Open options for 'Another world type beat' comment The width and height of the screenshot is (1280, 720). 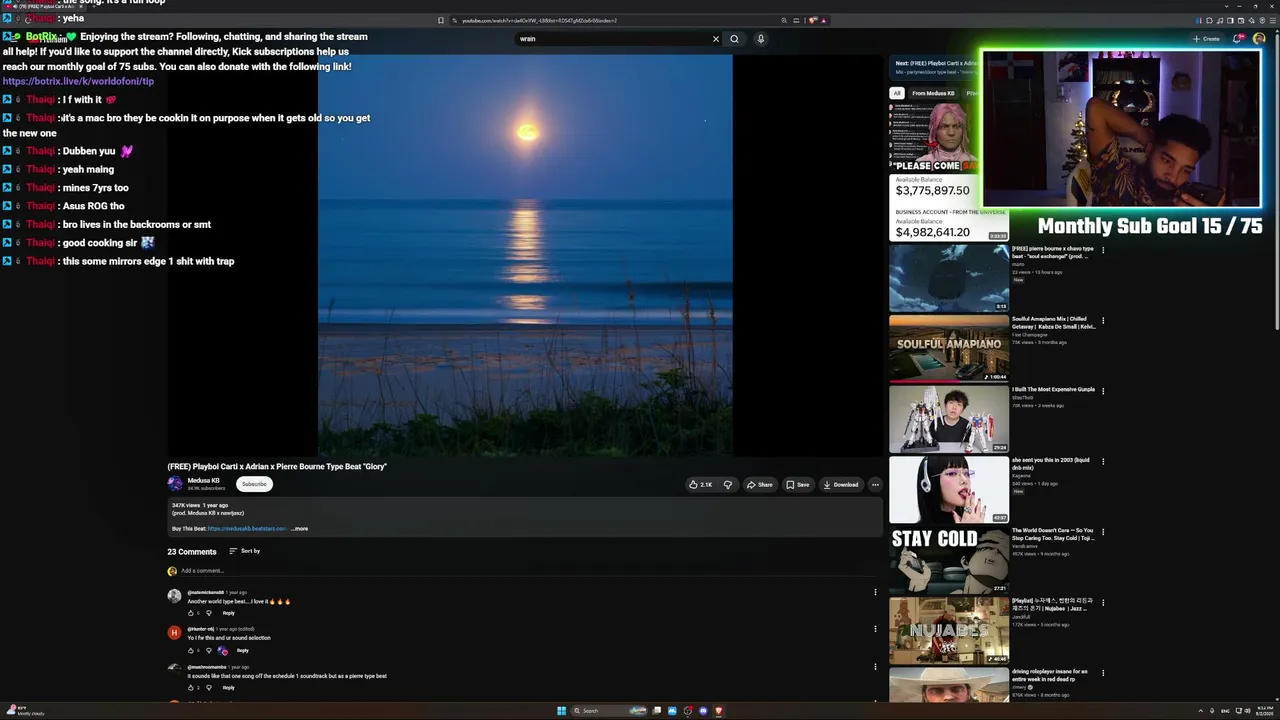point(875,592)
